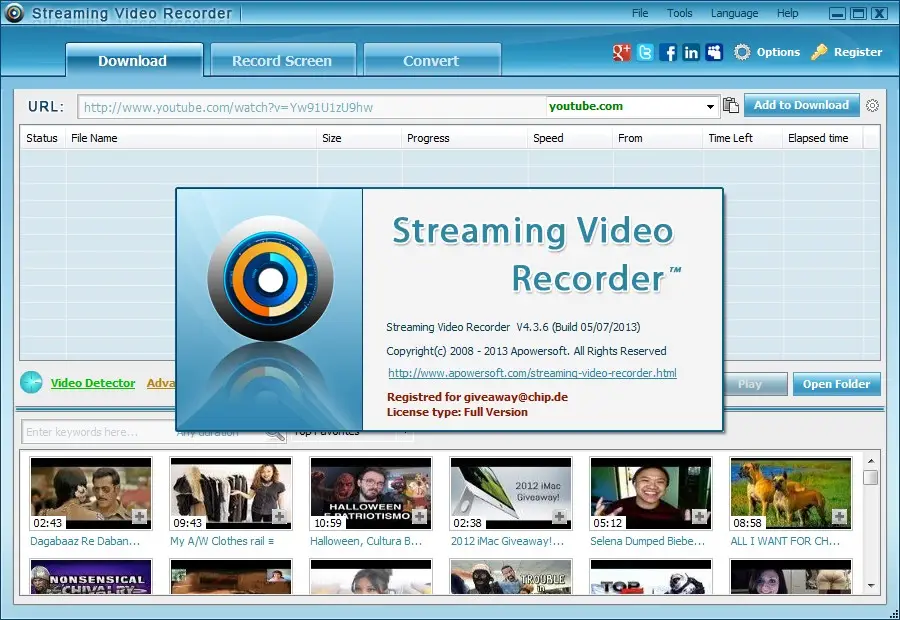Sort by the Elapsed time column header

pyautogui.click(x=823, y=138)
